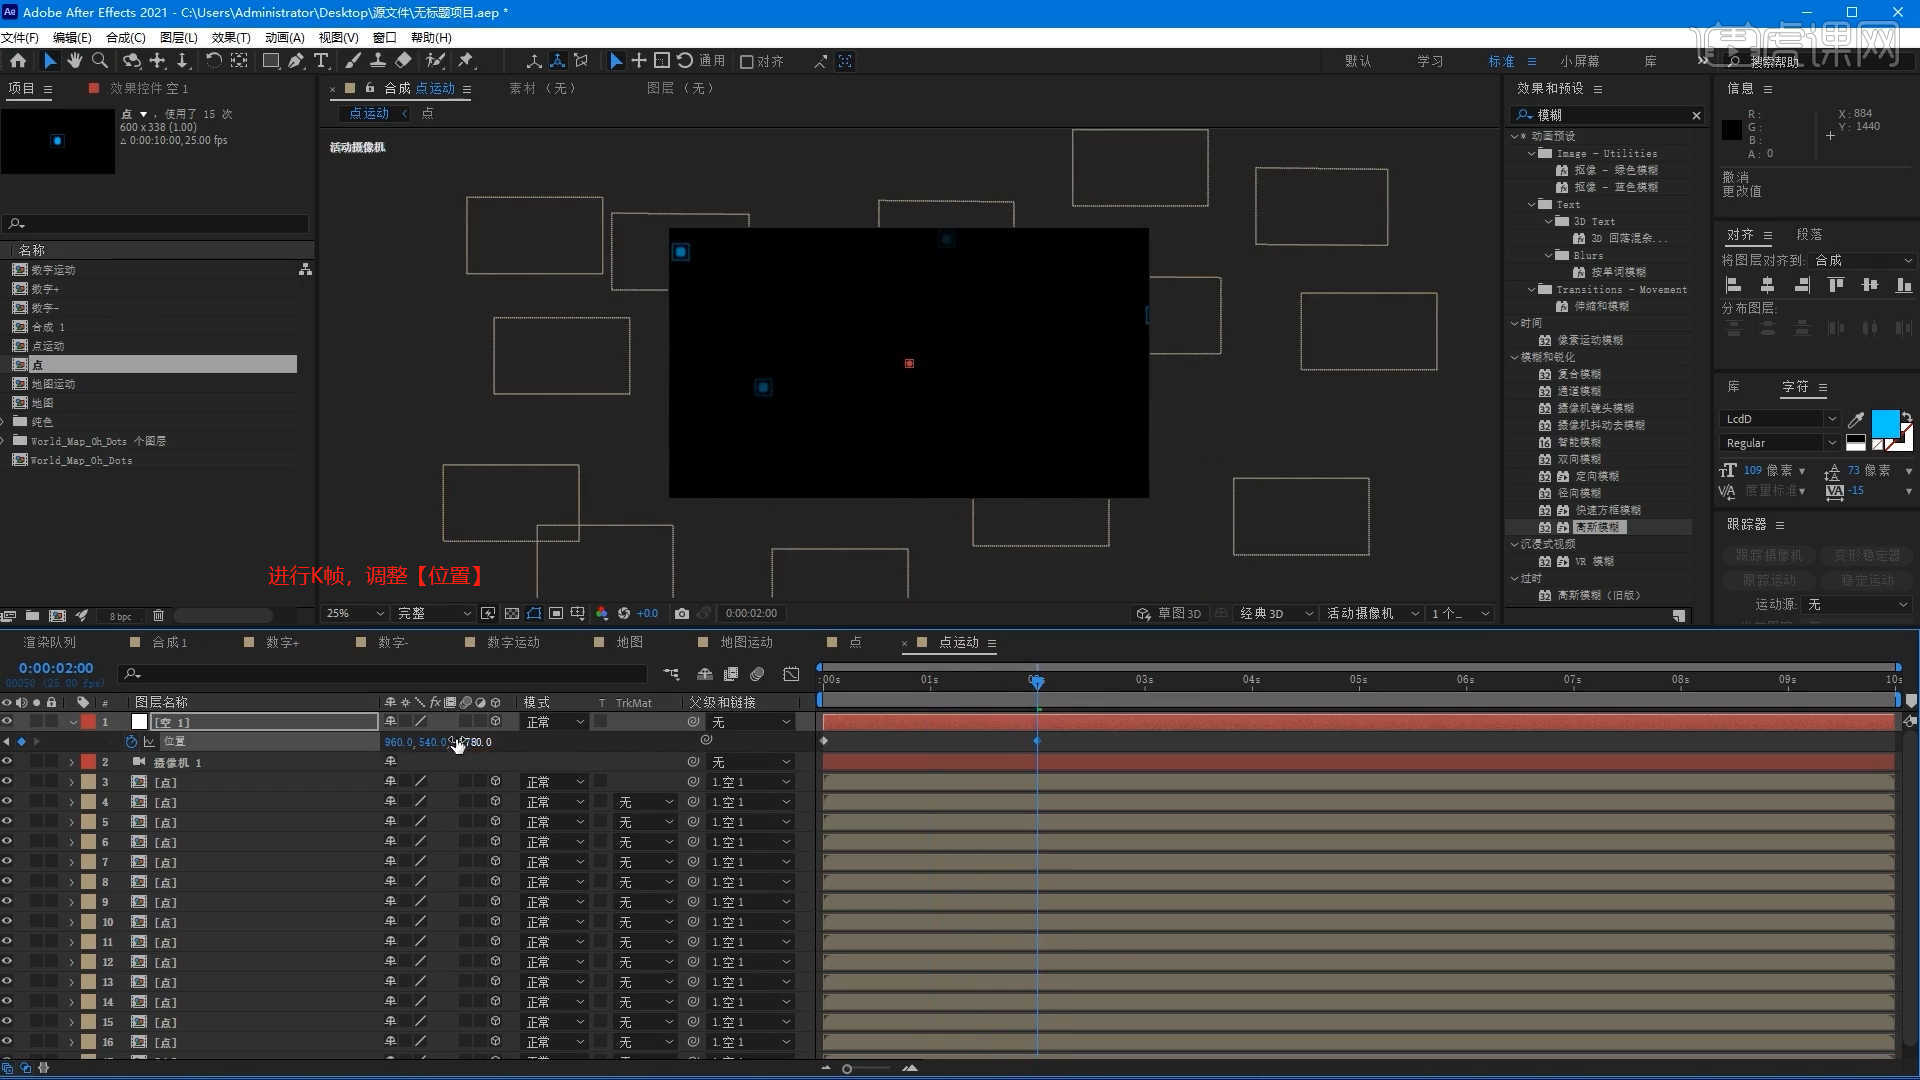Click the Home icon in the toolbar
Viewport: 1920px width, 1080px height.
click(x=18, y=61)
